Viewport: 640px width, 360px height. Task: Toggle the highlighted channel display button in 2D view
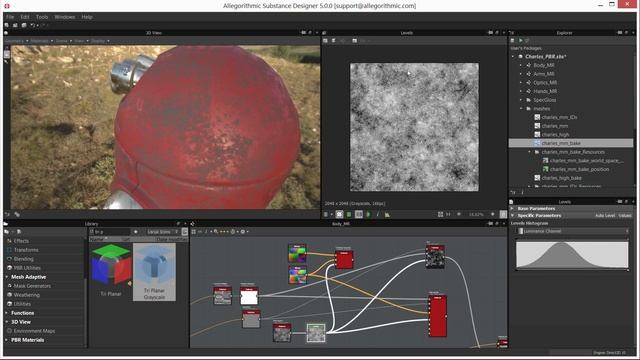tap(339, 214)
